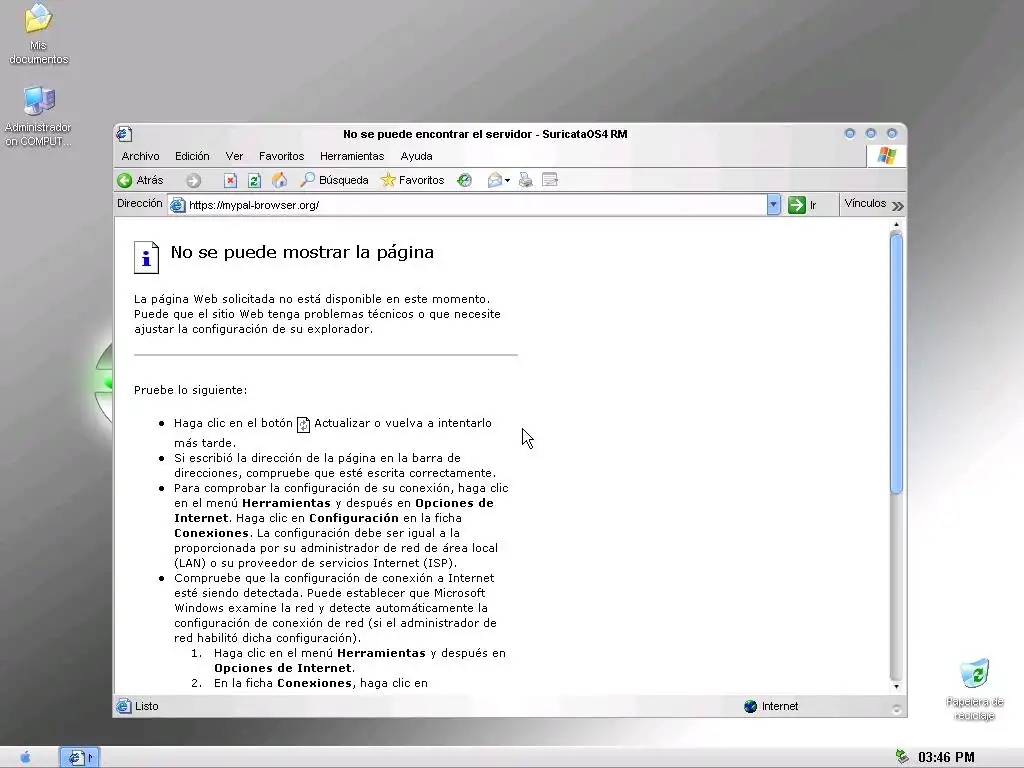Viewport: 1024px width, 768px height.
Task: Select the Papelera de reciclaje icon
Action: coord(974,690)
